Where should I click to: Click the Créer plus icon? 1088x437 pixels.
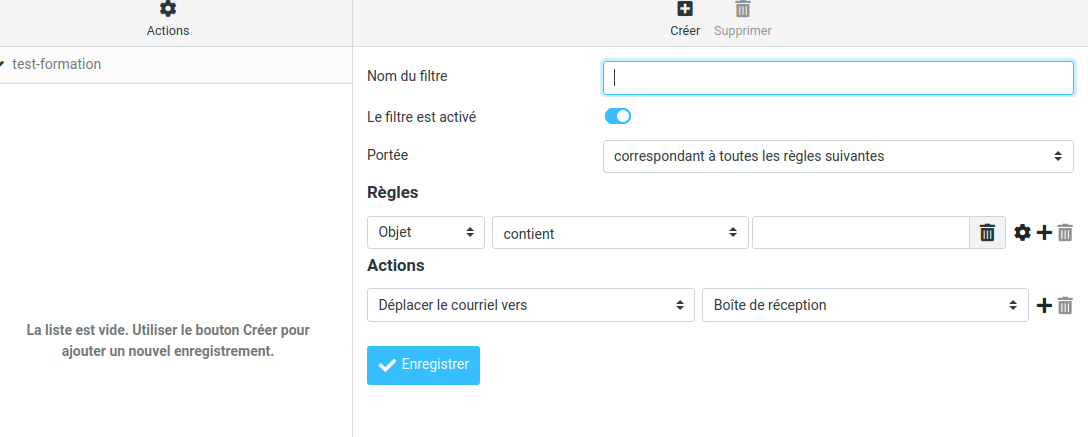pos(685,10)
